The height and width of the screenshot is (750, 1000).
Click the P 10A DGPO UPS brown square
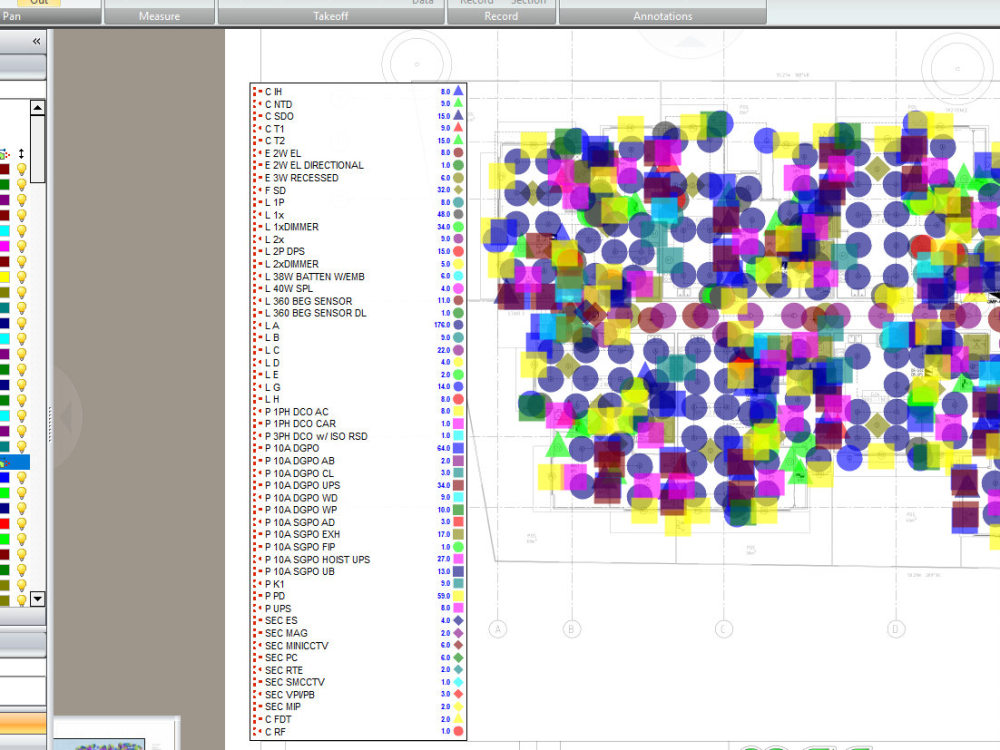(458, 485)
